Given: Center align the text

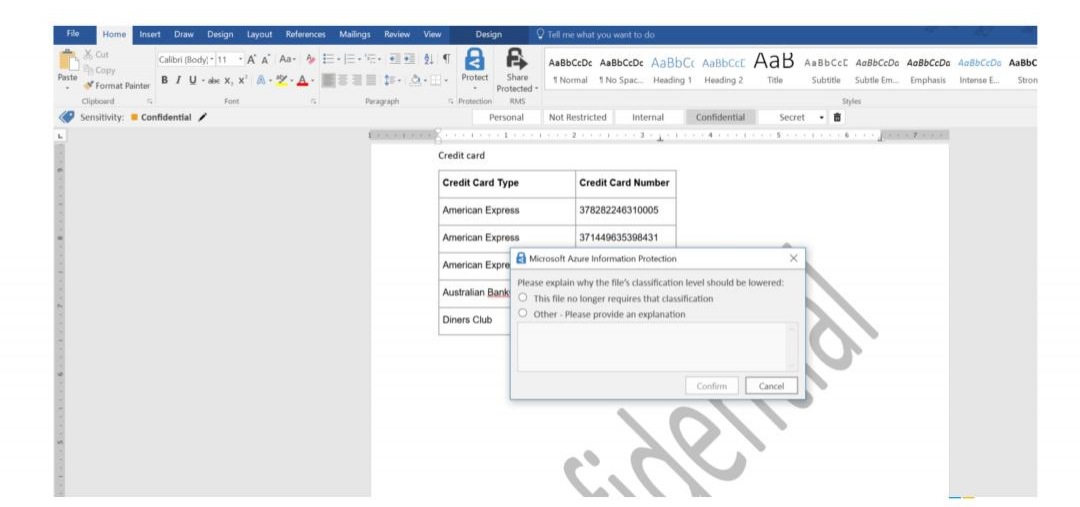Looking at the screenshot, I should click(x=344, y=81).
